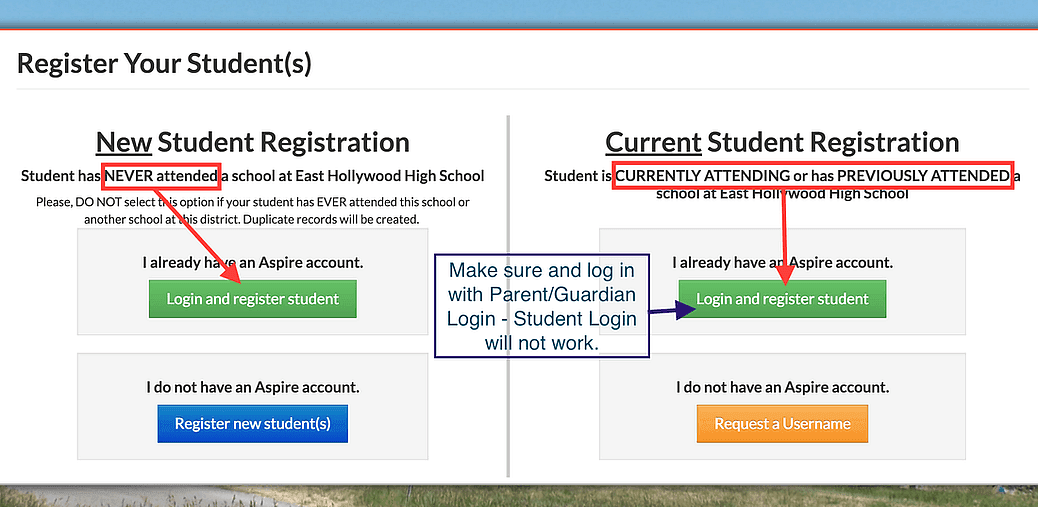Click the orange 'Request a Username' button

pos(782,424)
